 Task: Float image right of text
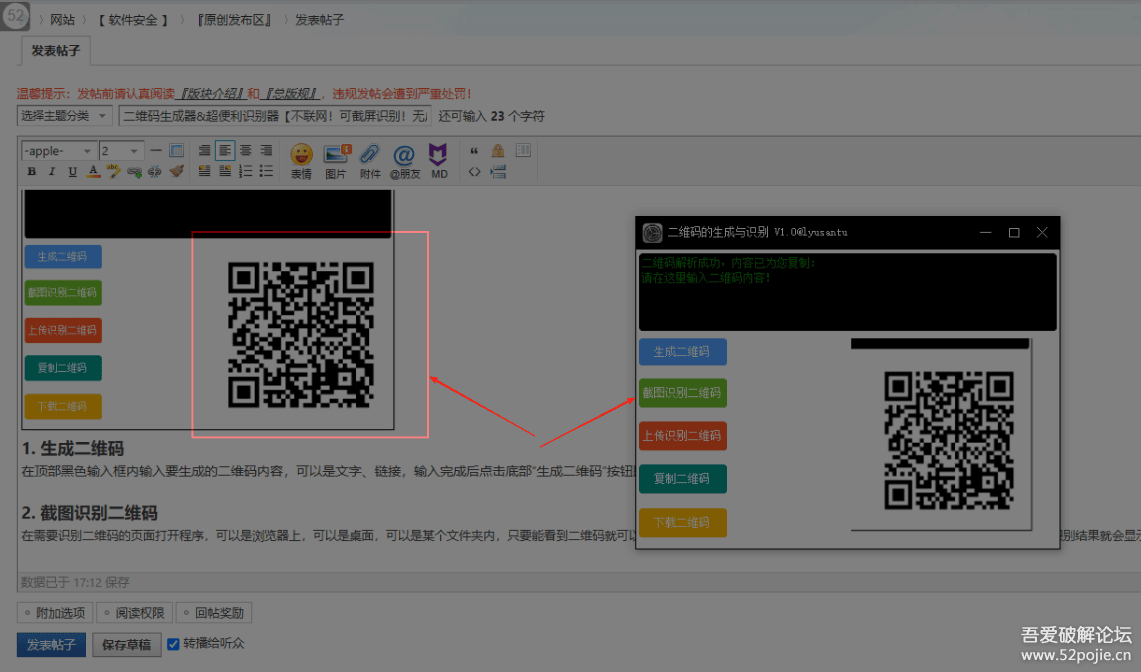(x=225, y=172)
